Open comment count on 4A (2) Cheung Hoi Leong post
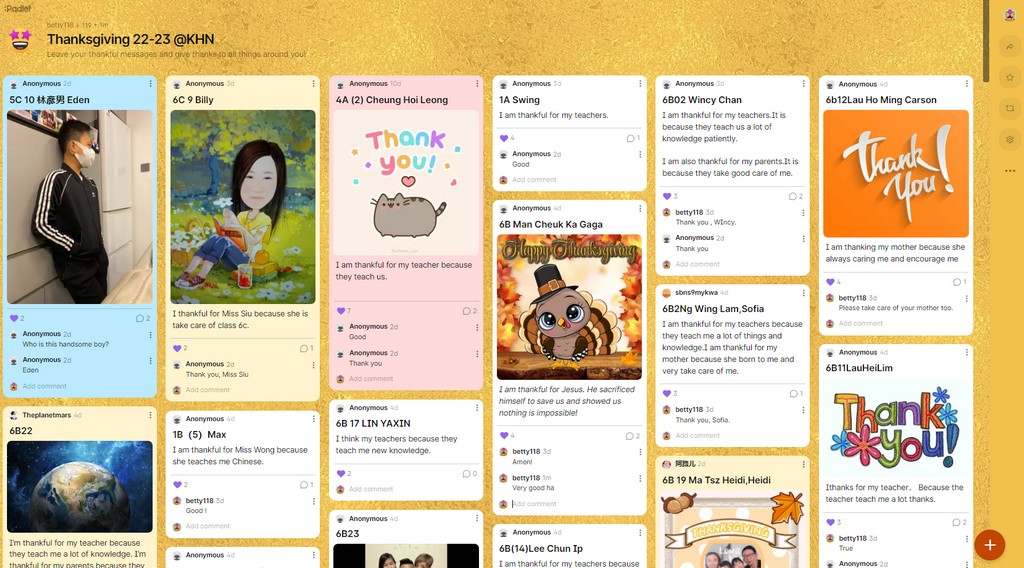The image size is (1024, 568). [470, 311]
